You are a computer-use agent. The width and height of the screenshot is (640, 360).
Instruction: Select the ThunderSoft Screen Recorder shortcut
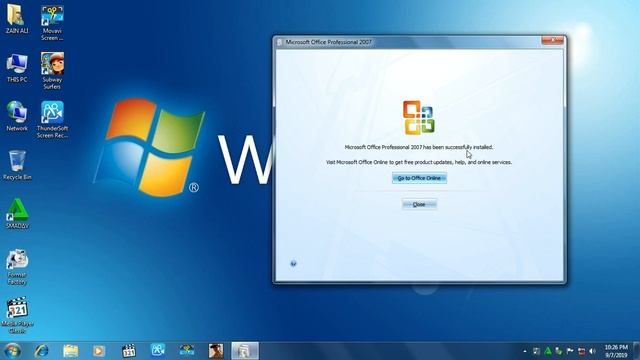(52, 120)
